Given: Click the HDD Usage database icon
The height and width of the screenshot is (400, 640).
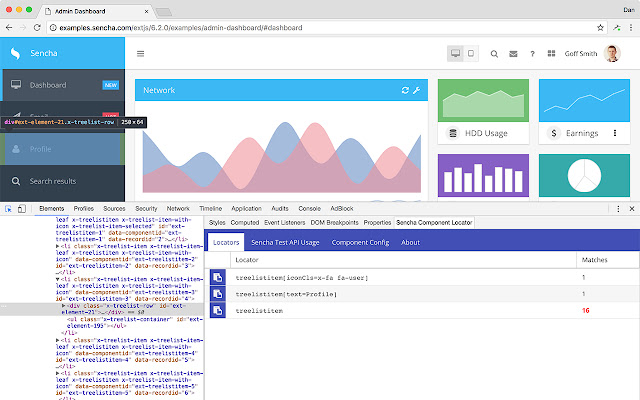Looking at the screenshot, I should tap(452, 133).
